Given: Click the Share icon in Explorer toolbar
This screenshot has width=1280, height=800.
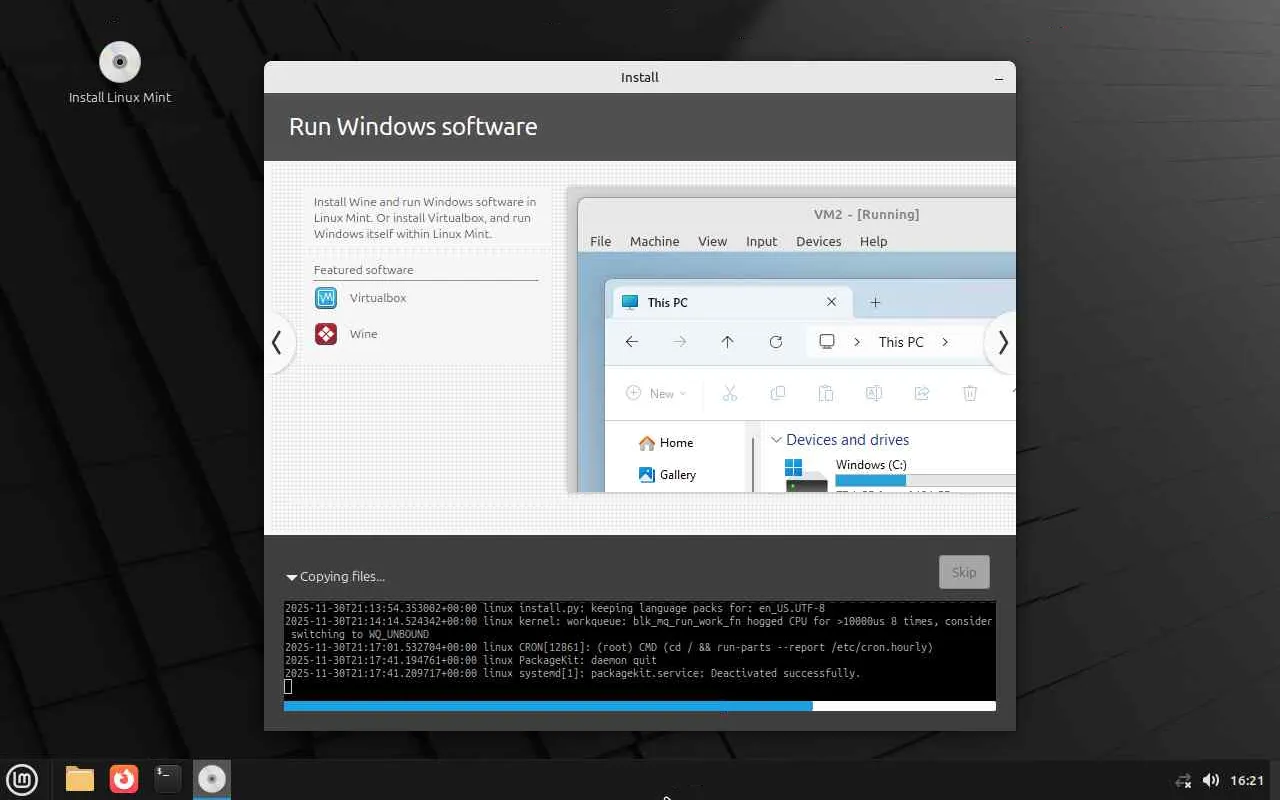Looking at the screenshot, I should tap(922, 394).
